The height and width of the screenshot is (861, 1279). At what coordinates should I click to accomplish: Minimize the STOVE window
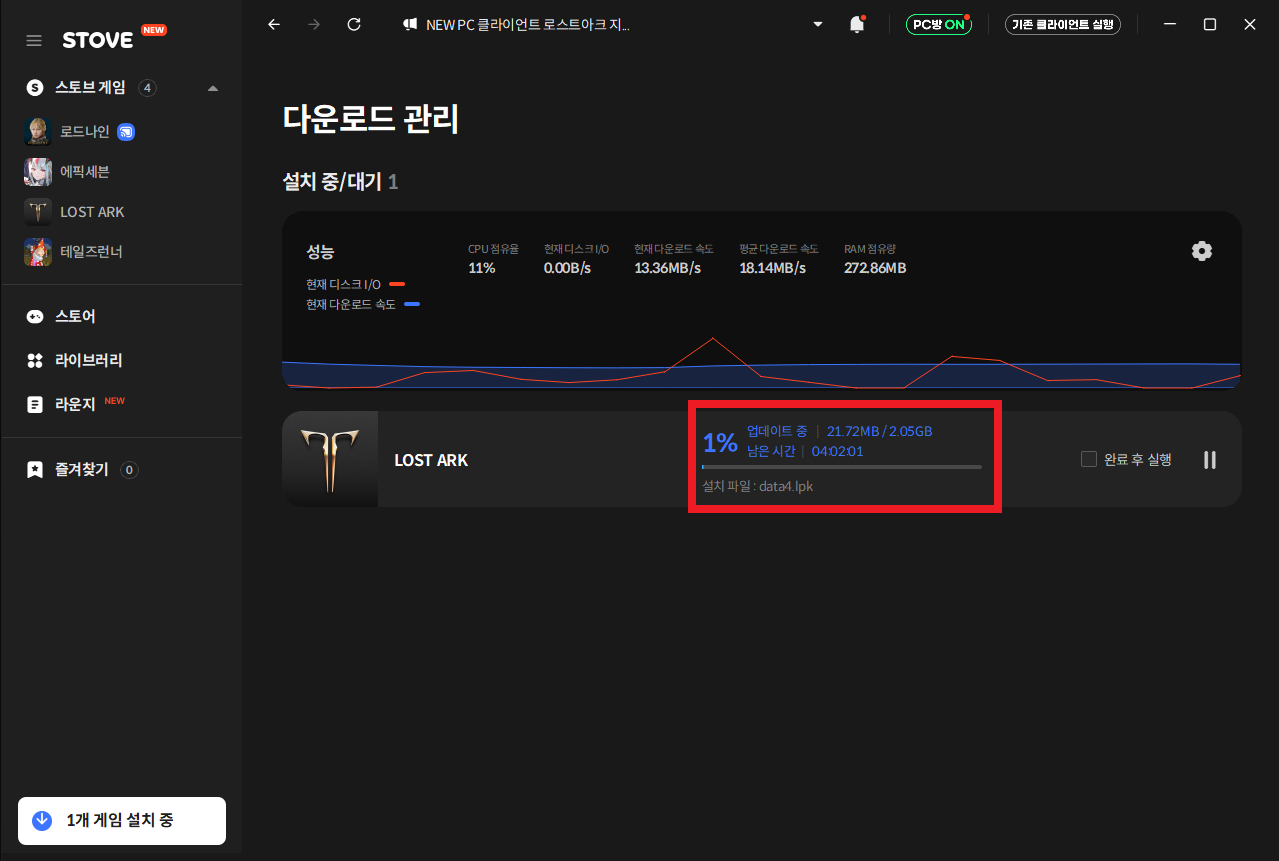1170,24
